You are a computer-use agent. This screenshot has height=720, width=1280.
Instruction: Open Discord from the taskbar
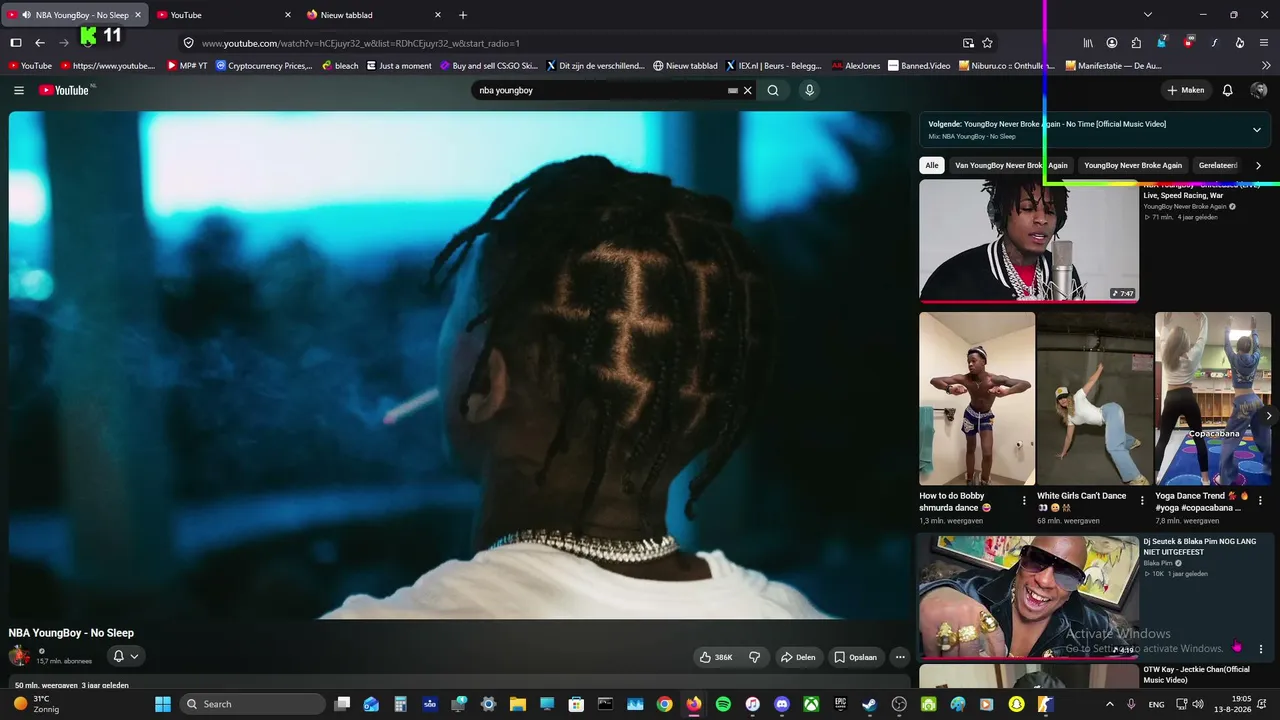[x=782, y=704]
